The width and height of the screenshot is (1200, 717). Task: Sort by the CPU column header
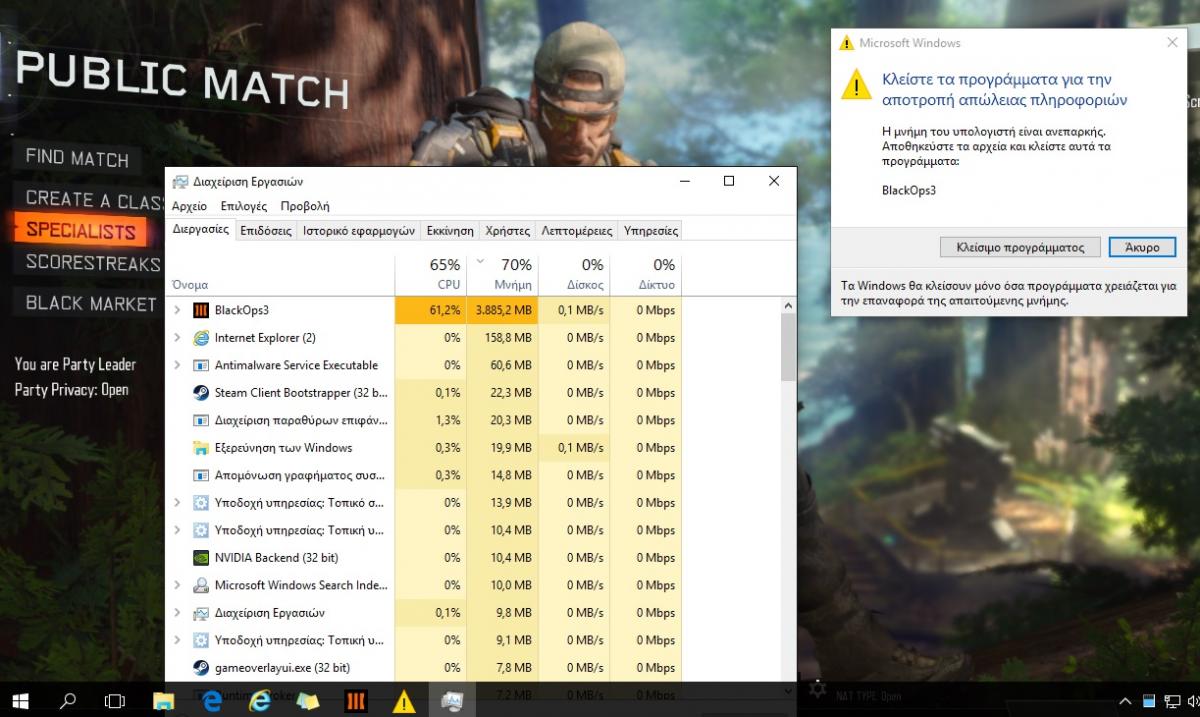[x=430, y=274]
